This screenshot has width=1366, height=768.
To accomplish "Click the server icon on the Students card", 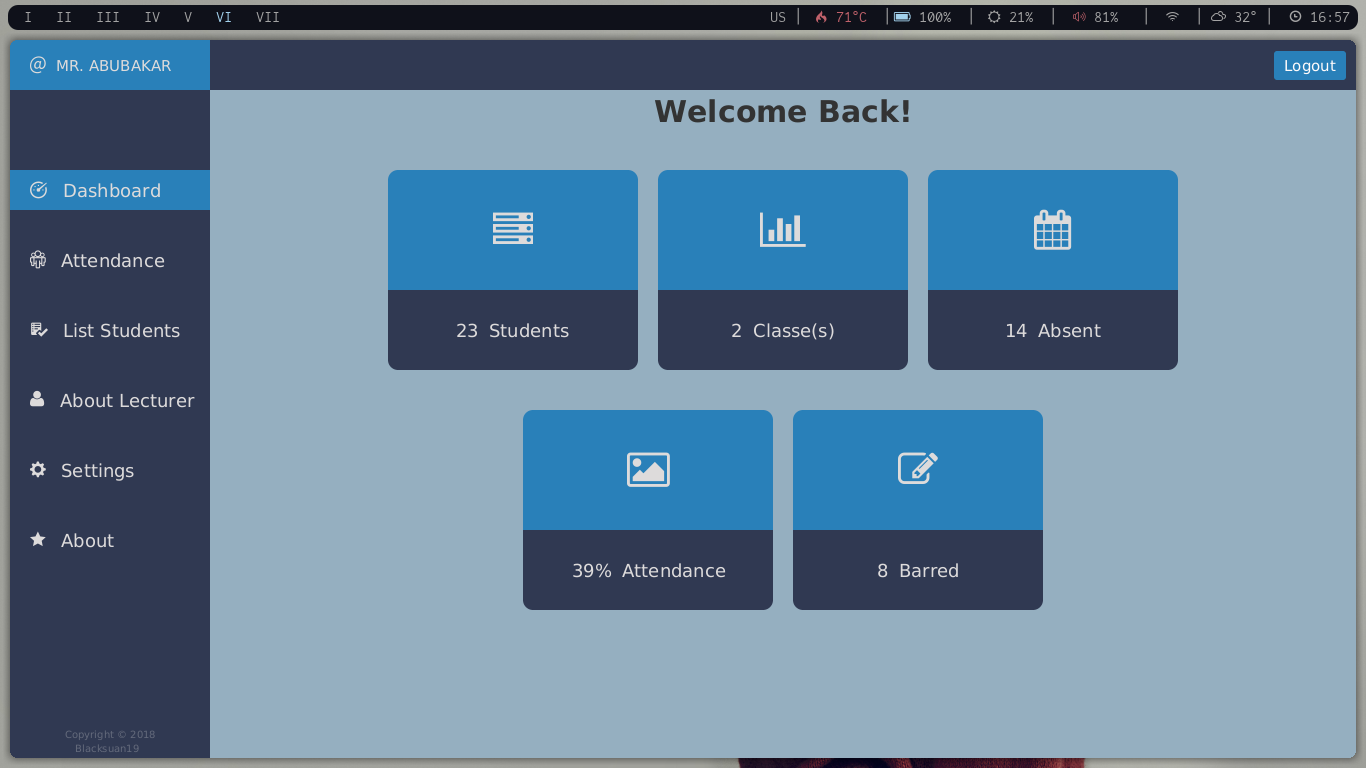I will (x=512, y=228).
